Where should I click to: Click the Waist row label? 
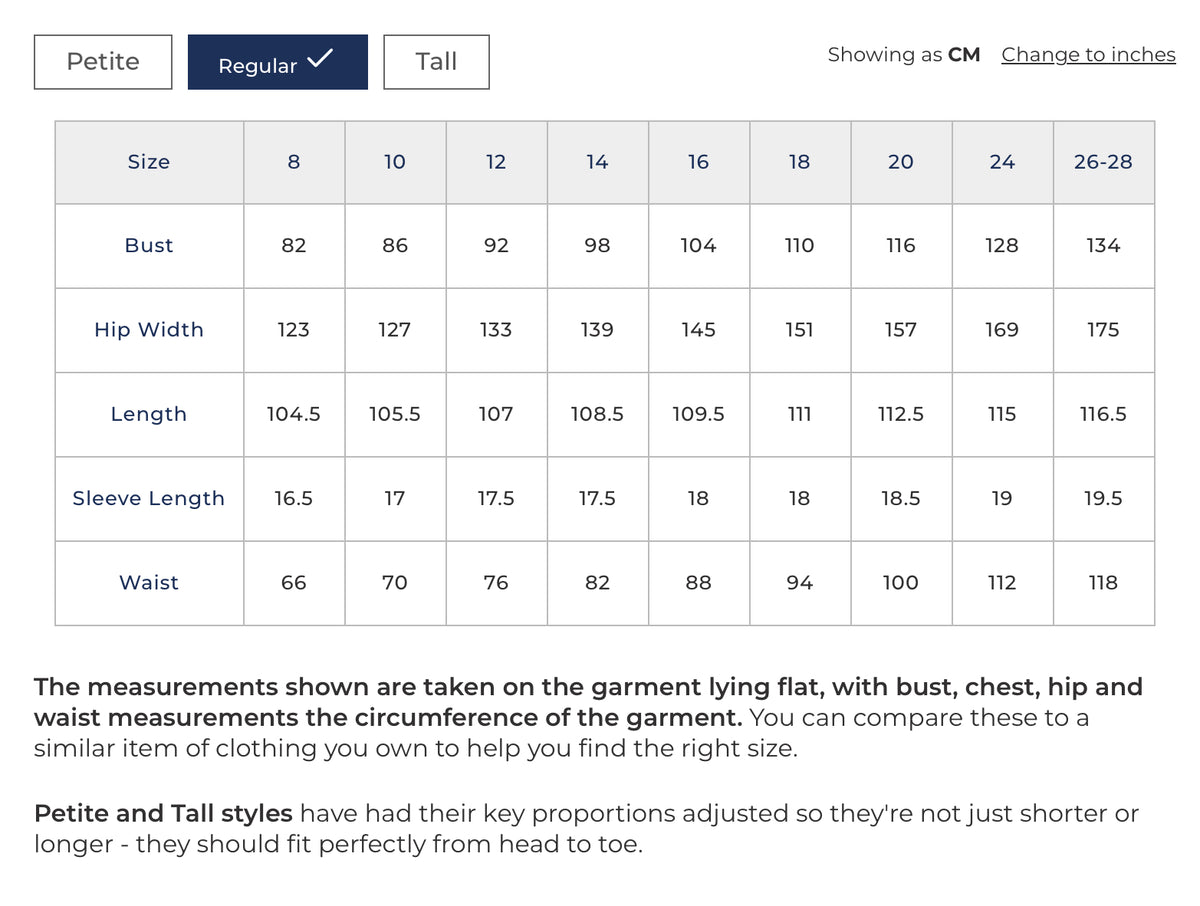pos(149,583)
